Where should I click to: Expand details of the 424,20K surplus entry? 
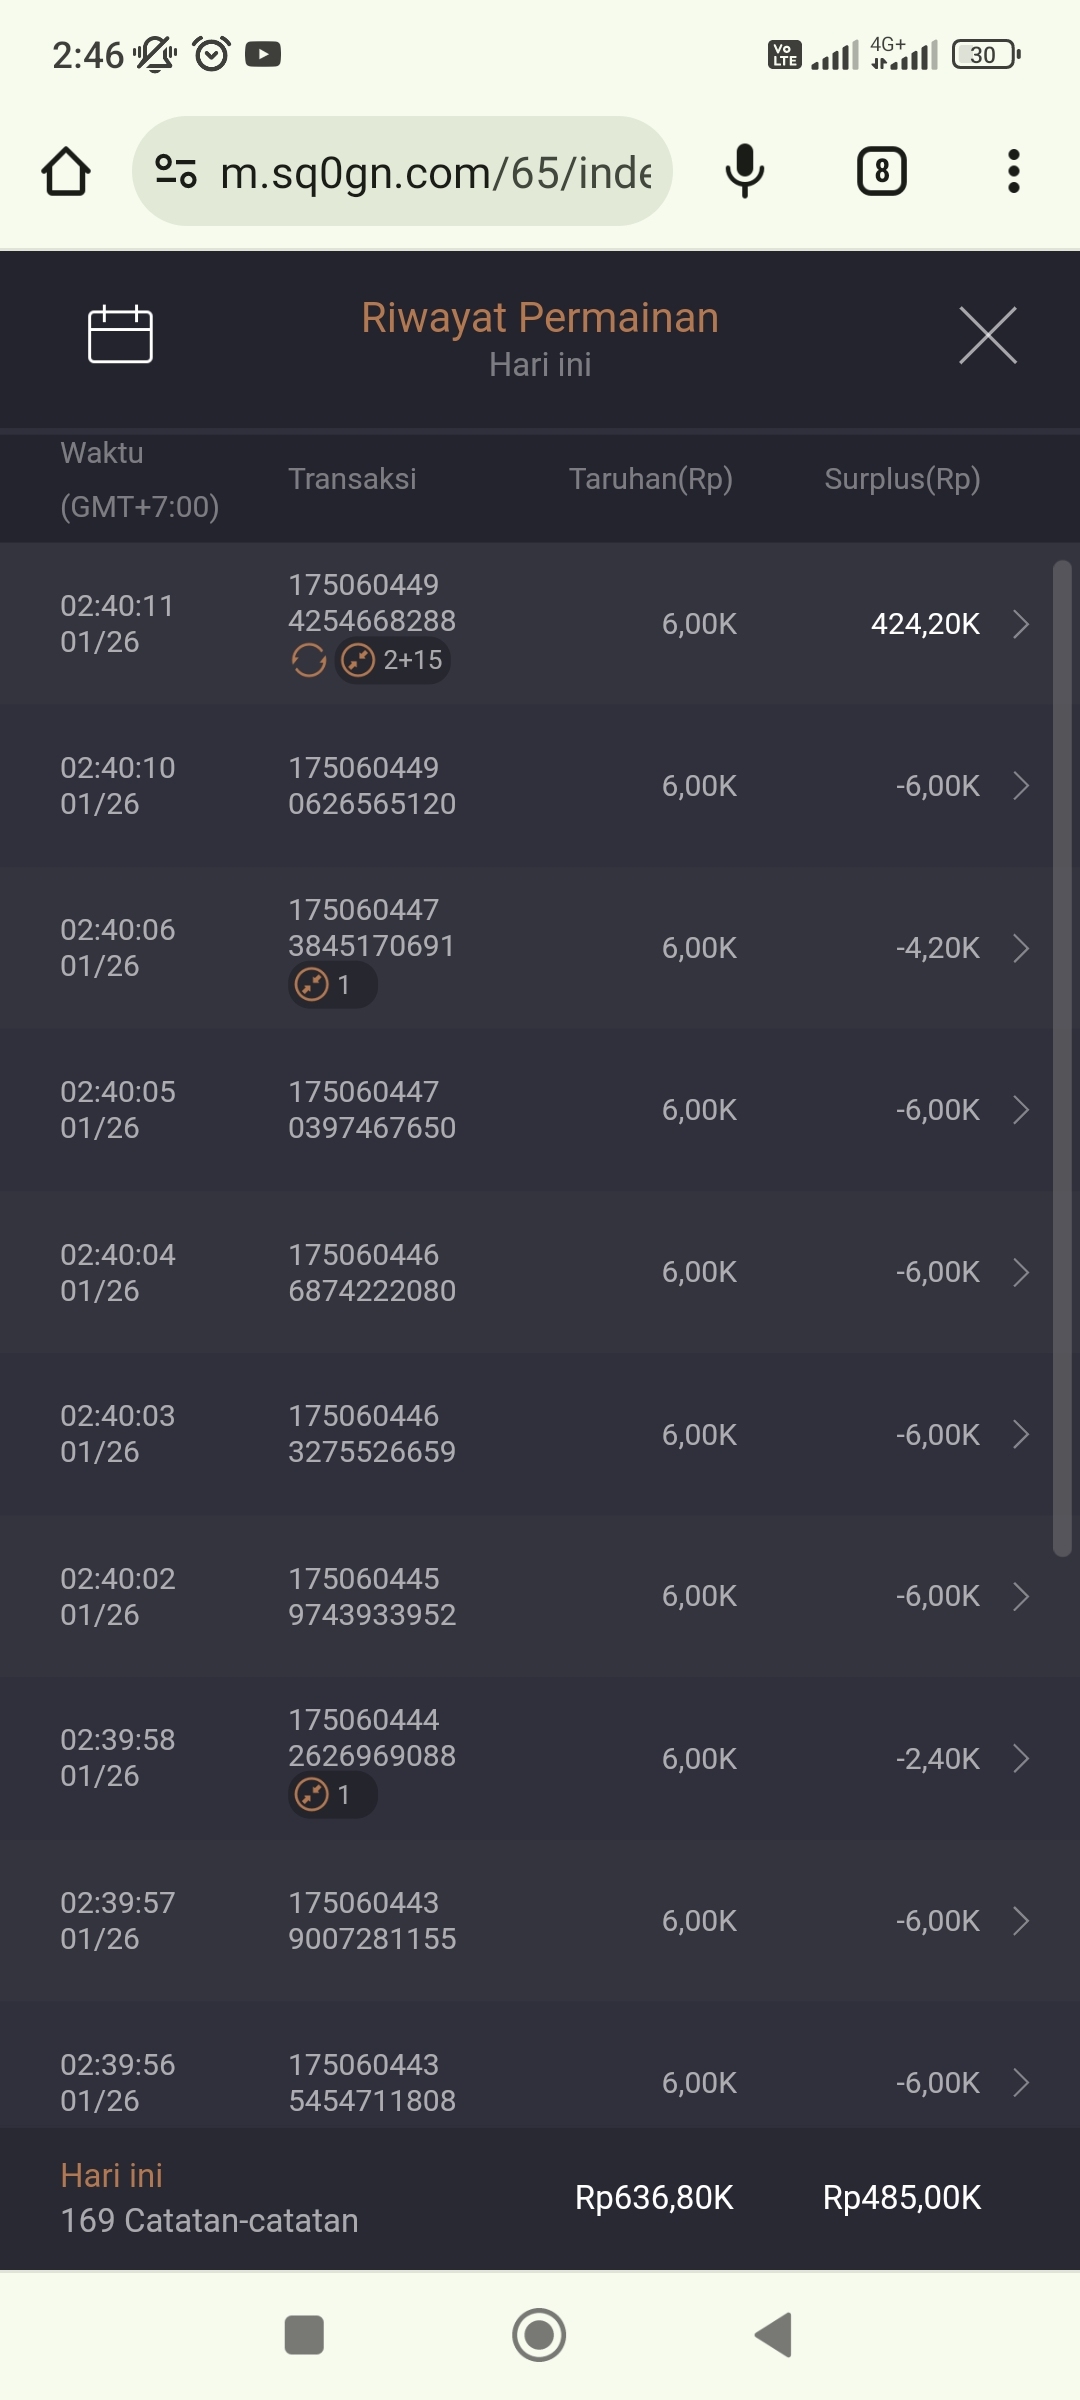pos(1020,624)
